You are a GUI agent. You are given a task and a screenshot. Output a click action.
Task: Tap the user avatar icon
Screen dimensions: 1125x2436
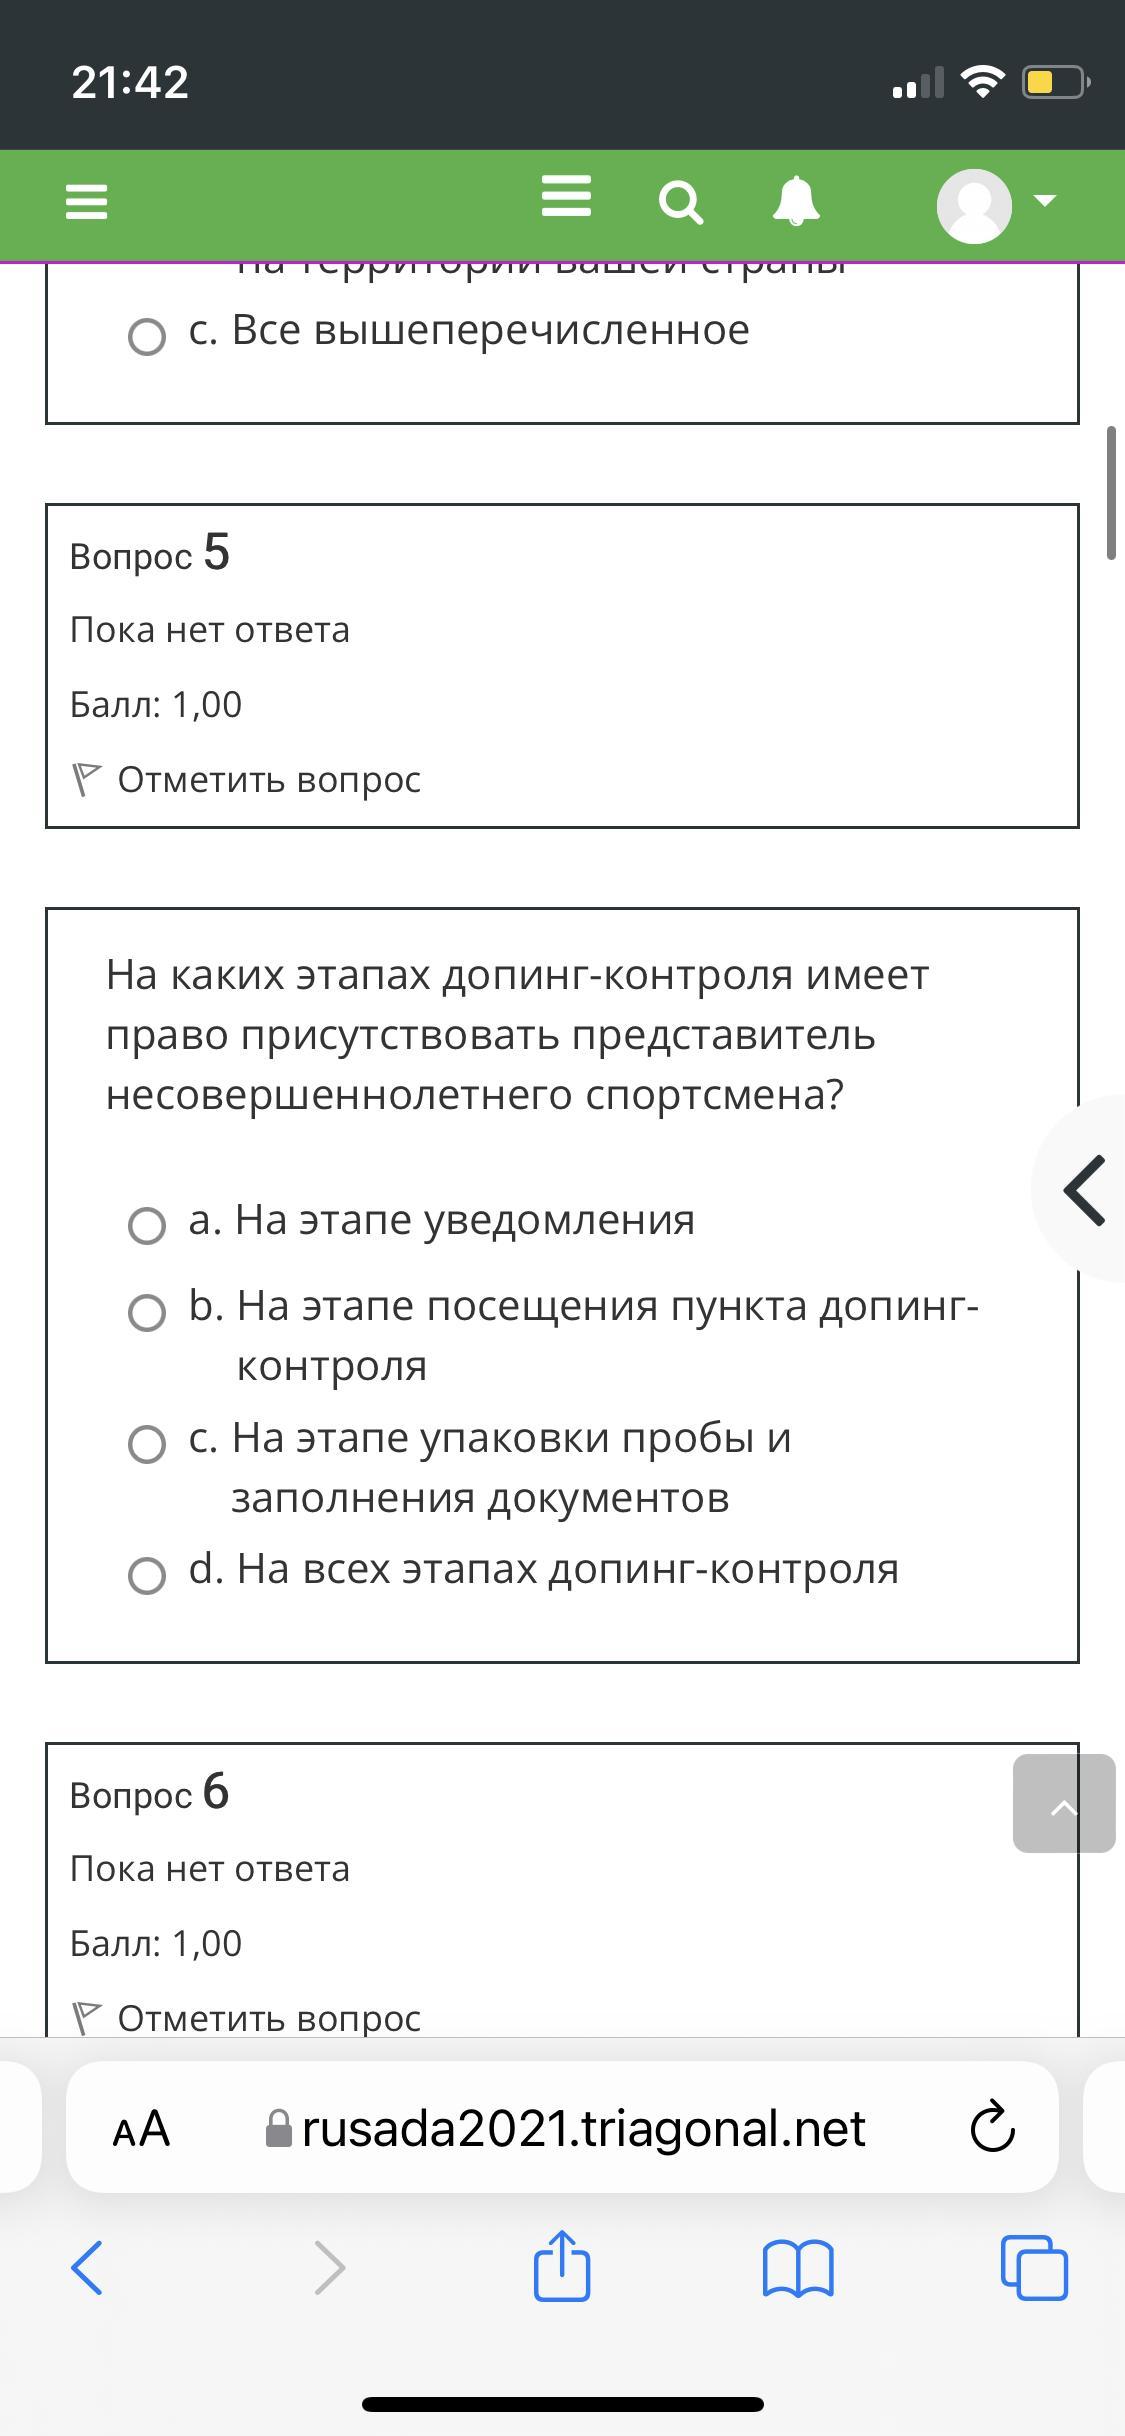pyautogui.click(x=974, y=205)
